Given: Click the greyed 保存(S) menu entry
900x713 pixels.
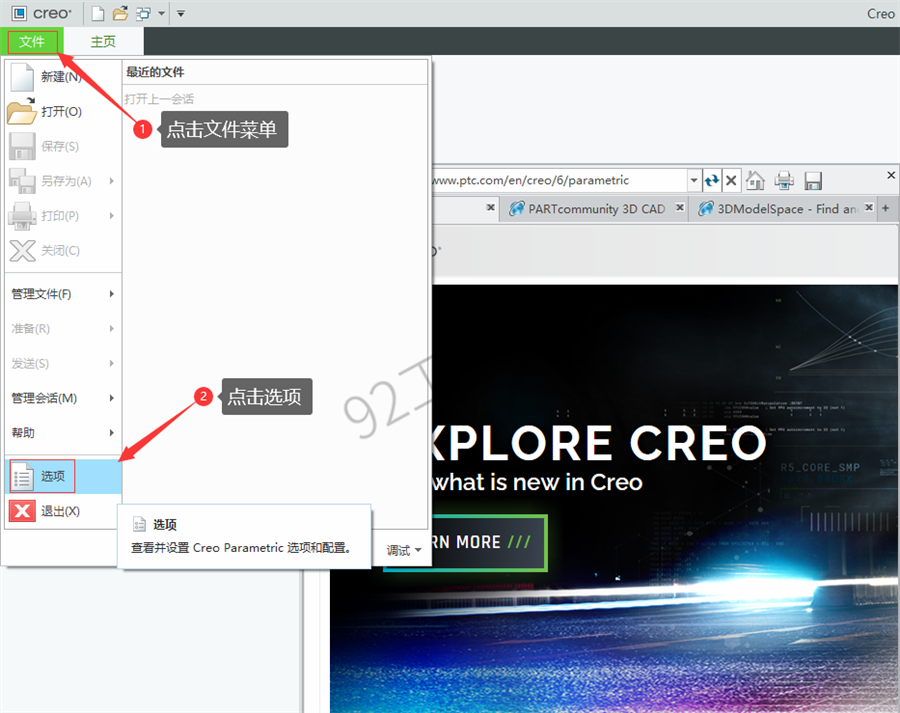Looking at the screenshot, I should (x=63, y=146).
